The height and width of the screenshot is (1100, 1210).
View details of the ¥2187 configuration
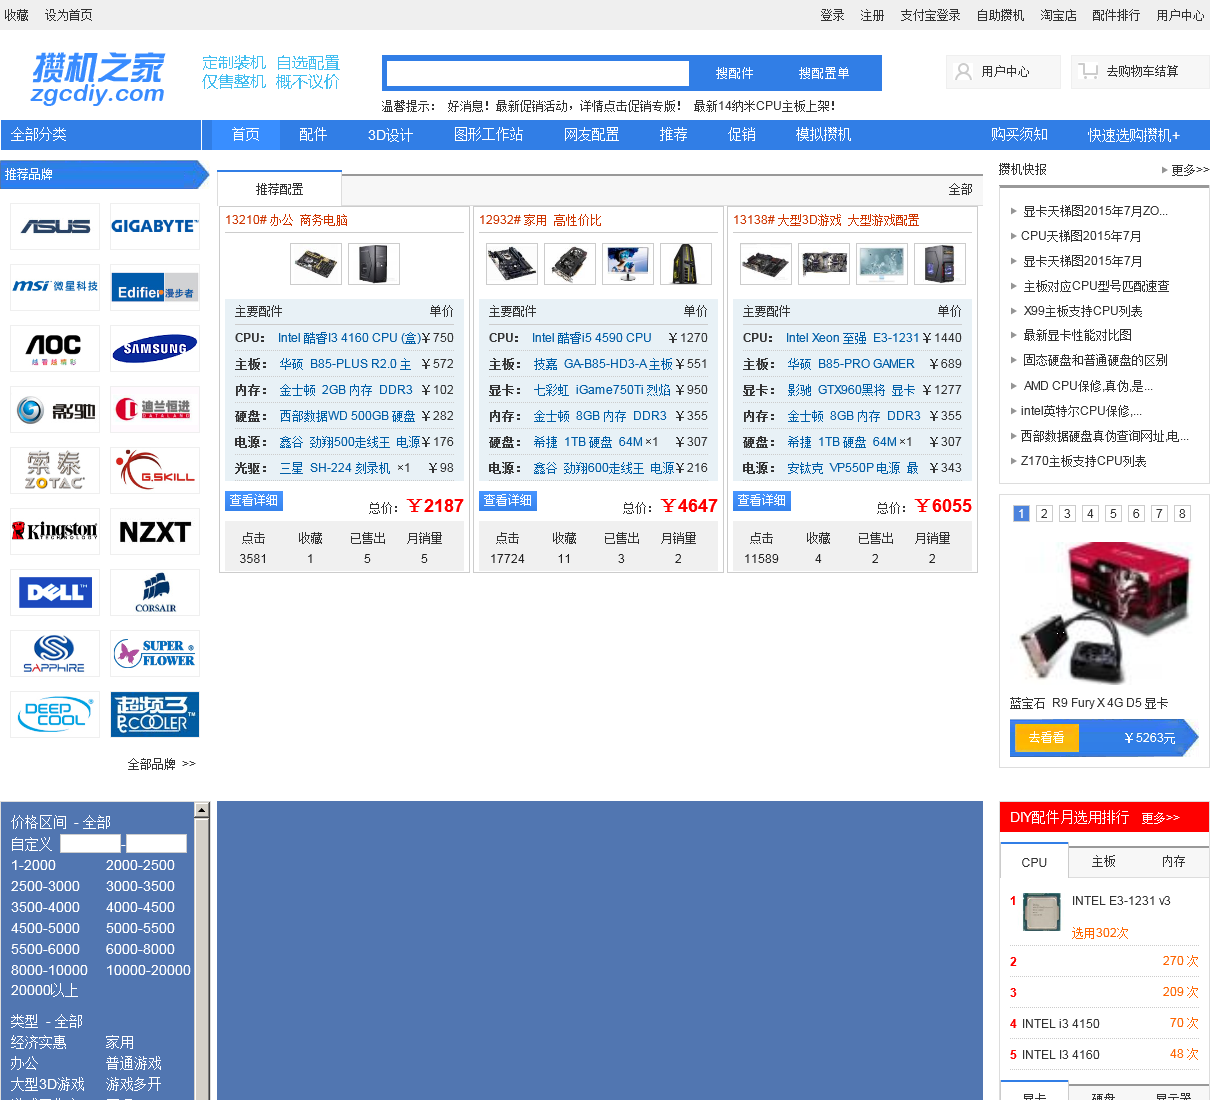pyautogui.click(x=254, y=500)
